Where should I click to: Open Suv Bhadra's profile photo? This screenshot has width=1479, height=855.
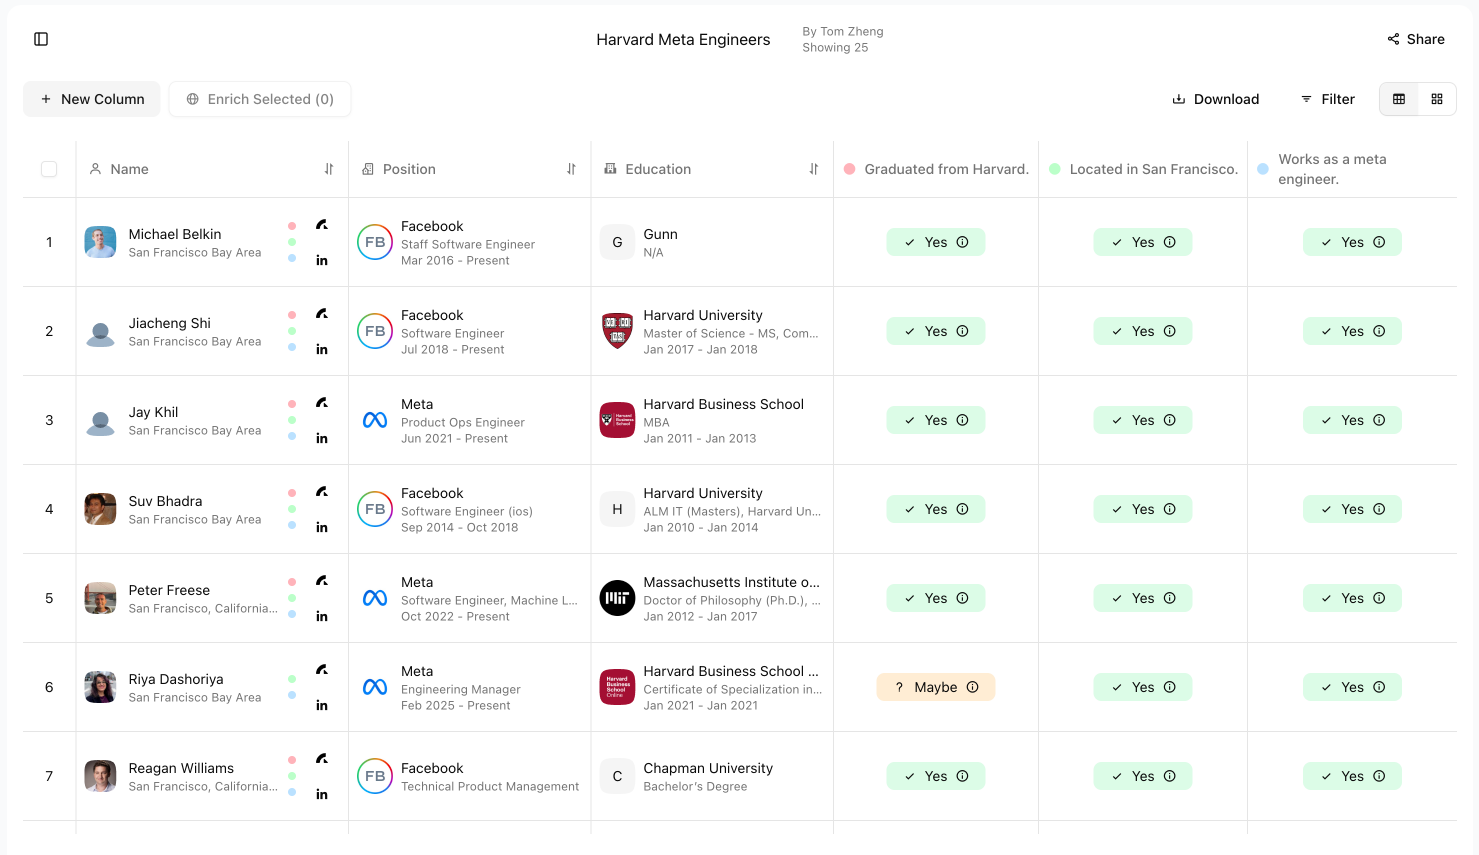100,509
